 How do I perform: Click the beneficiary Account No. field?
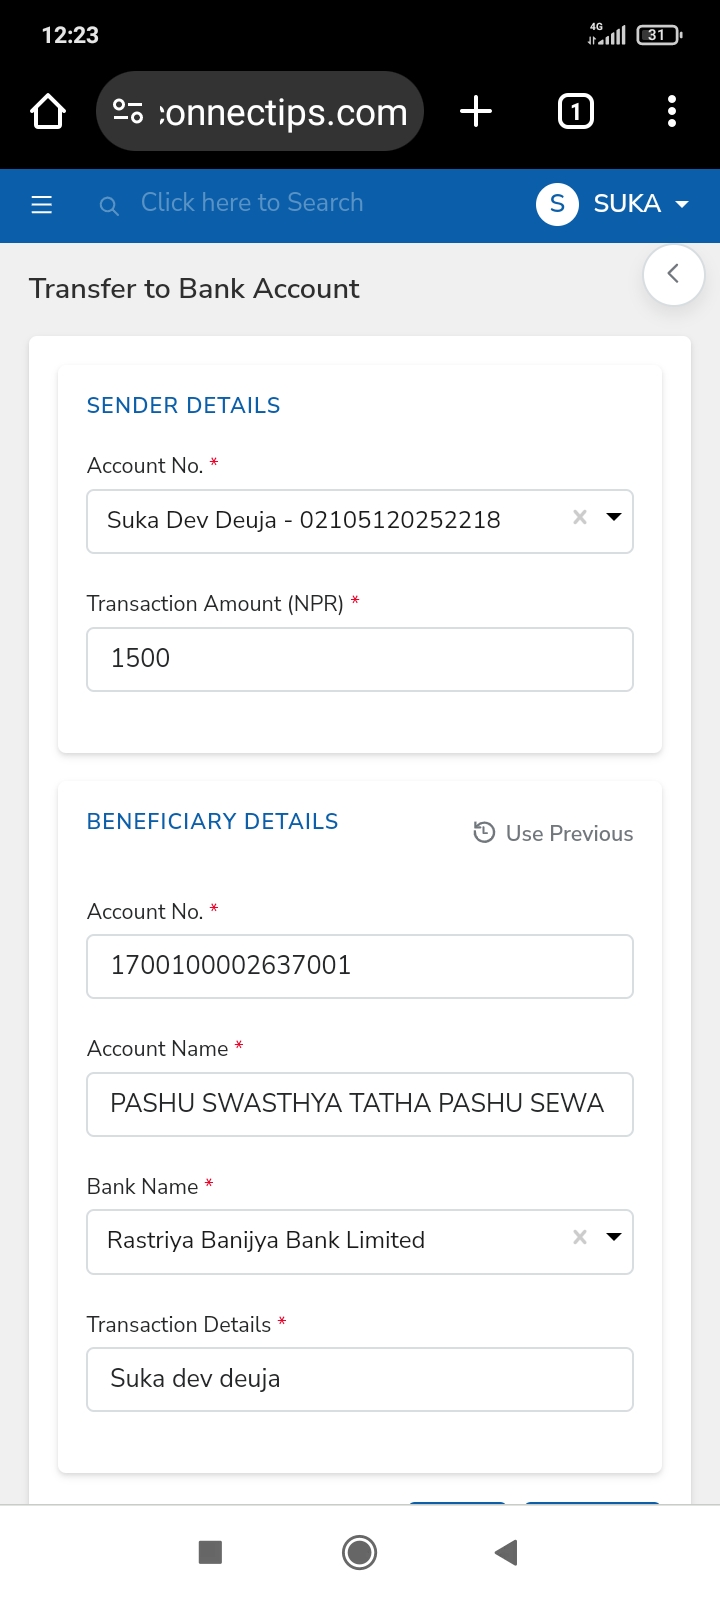click(x=360, y=966)
